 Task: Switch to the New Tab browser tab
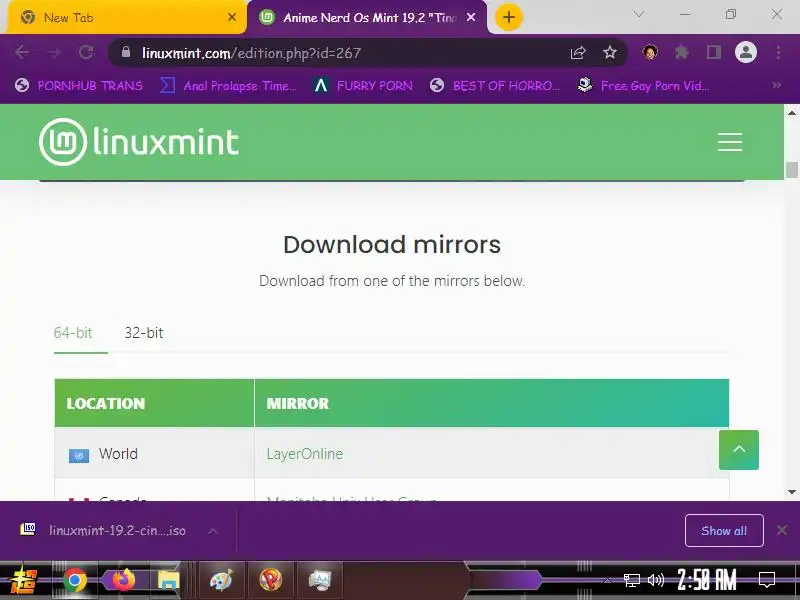tap(127, 17)
